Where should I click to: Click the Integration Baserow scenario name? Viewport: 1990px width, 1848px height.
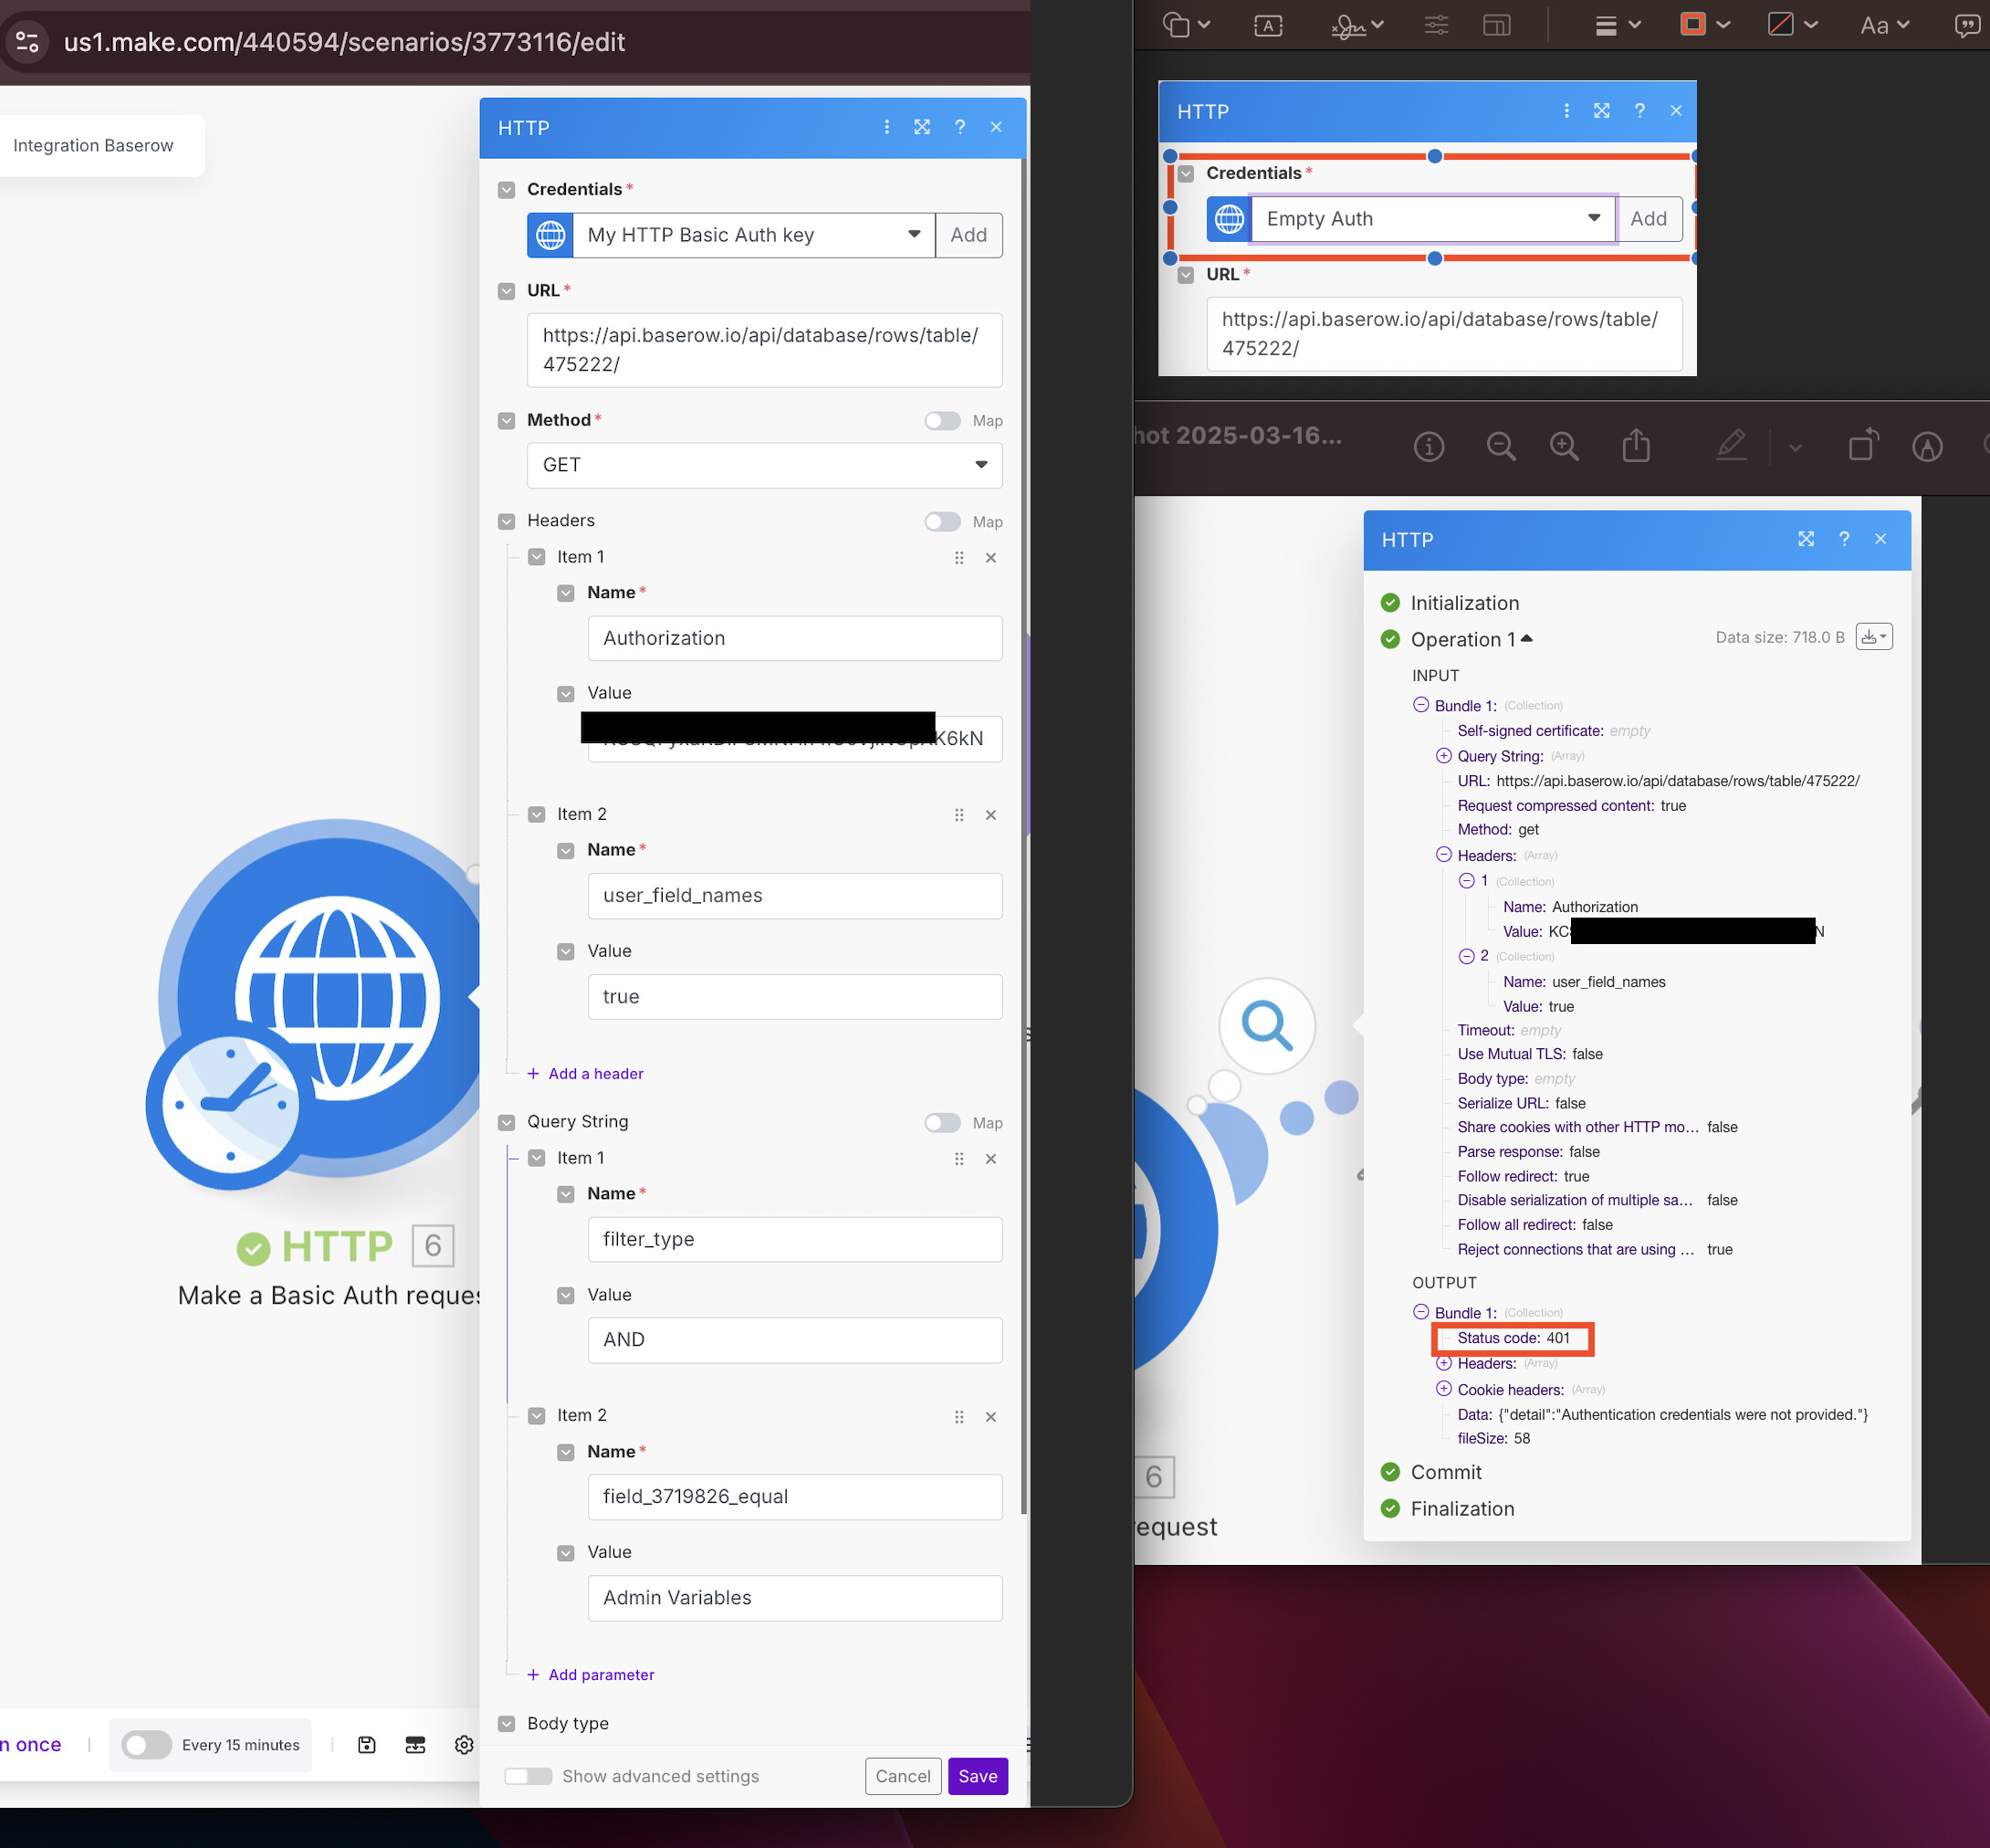[93, 146]
